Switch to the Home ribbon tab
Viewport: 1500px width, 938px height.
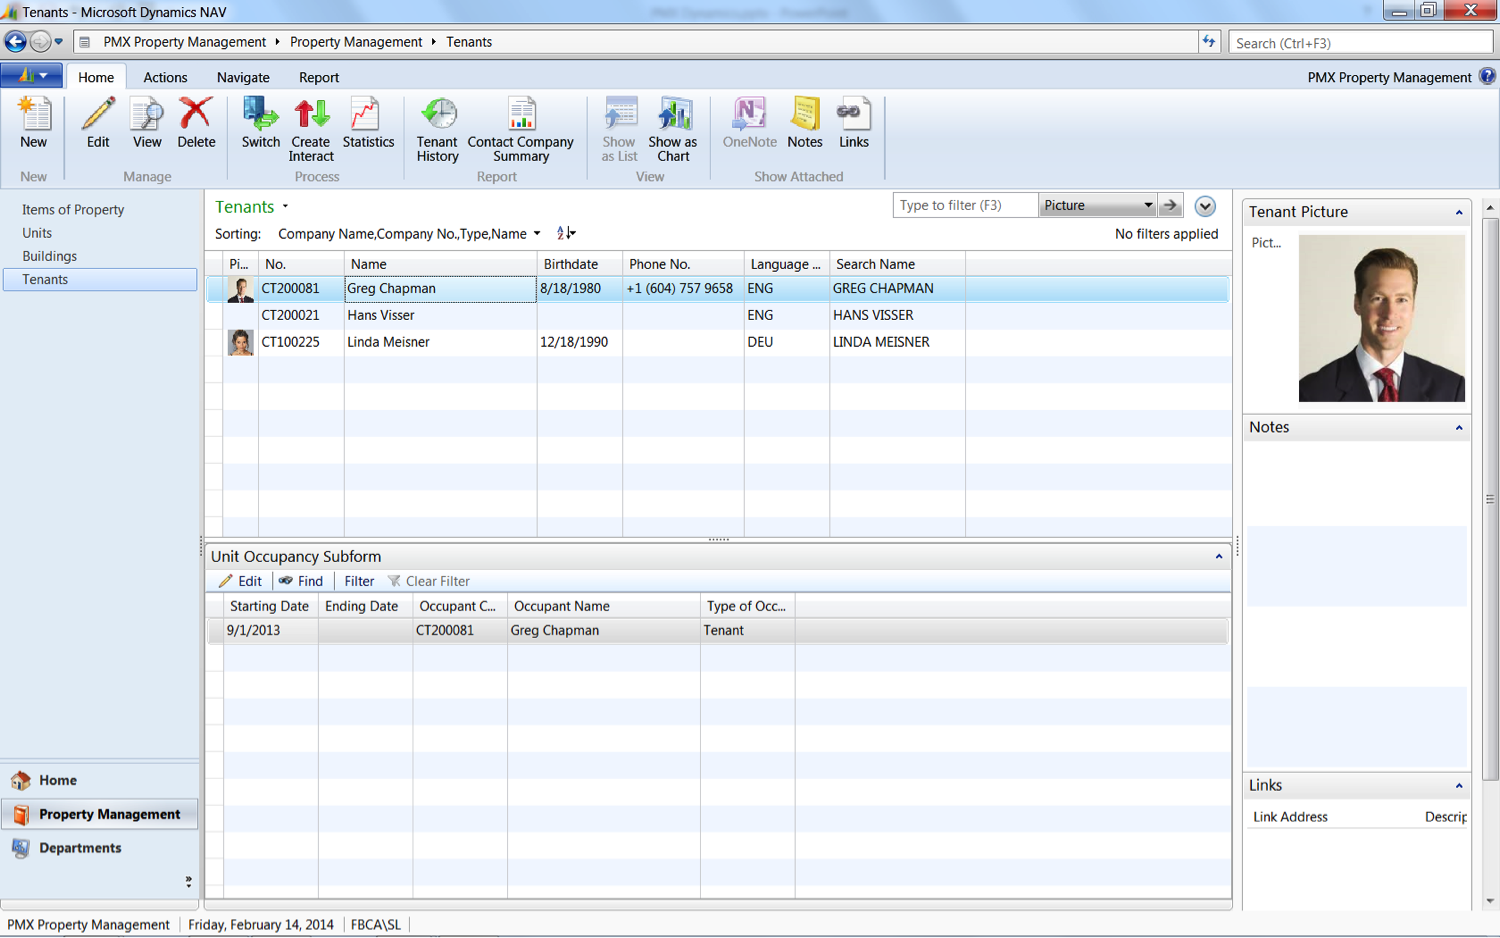[x=96, y=77]
